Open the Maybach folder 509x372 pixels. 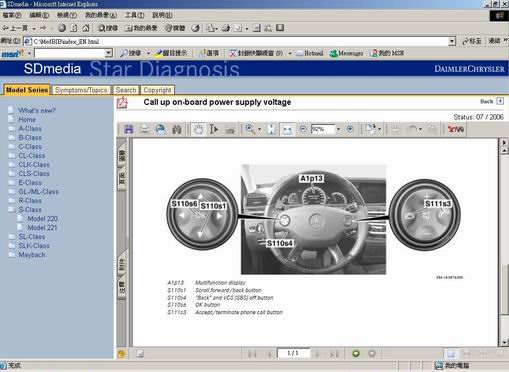32,255
